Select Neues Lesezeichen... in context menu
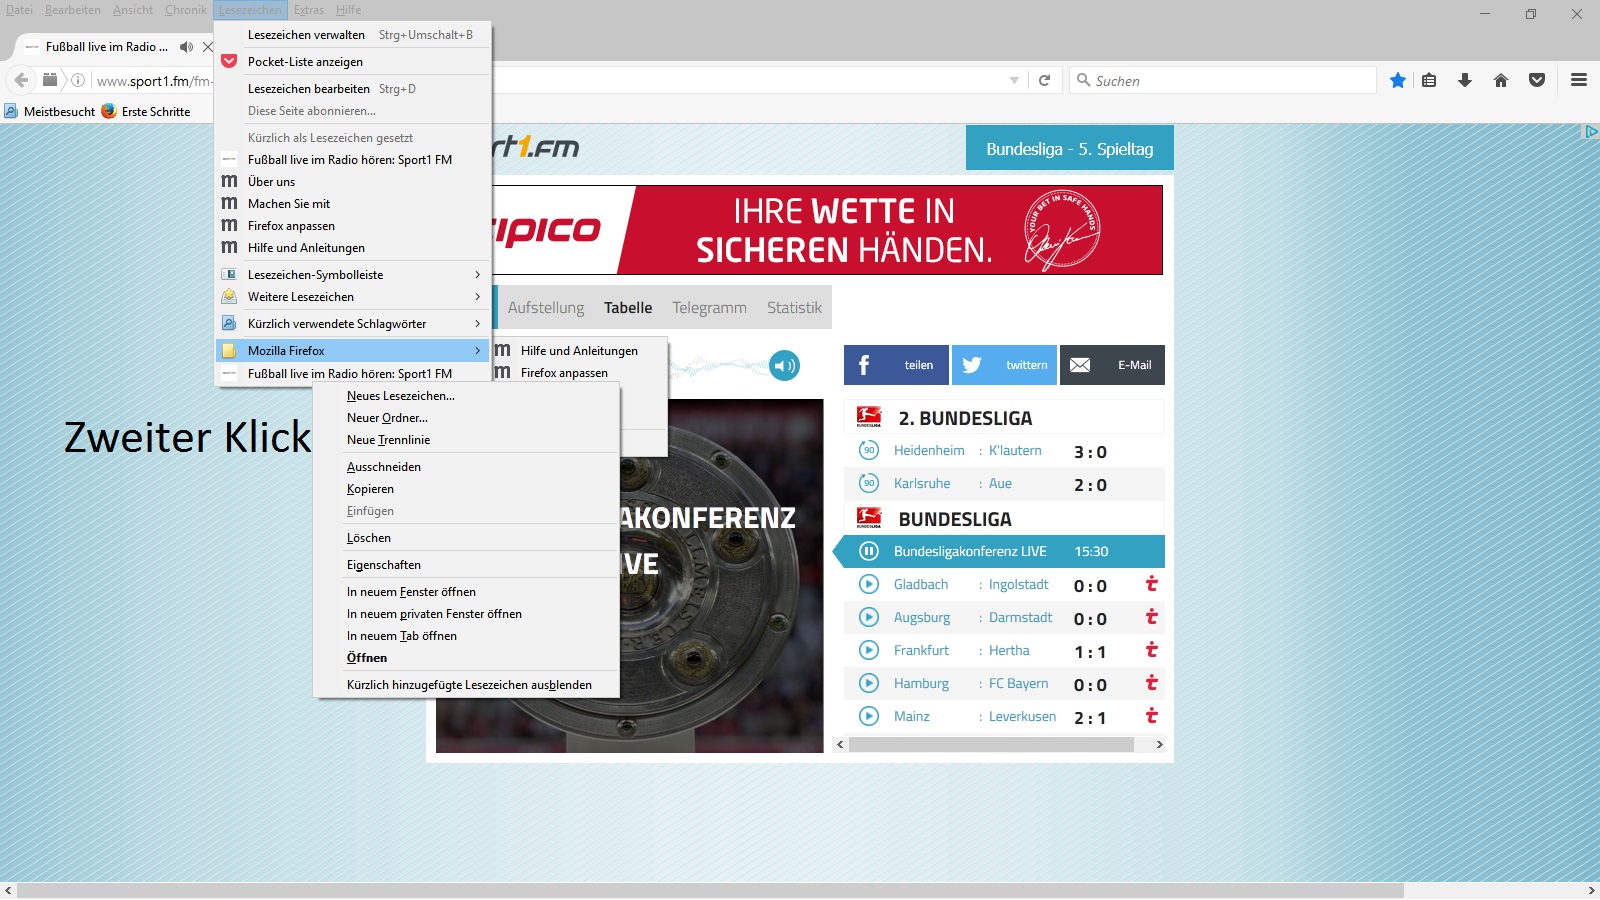Viewport: 1600px width, 900px height. (466, 396)
